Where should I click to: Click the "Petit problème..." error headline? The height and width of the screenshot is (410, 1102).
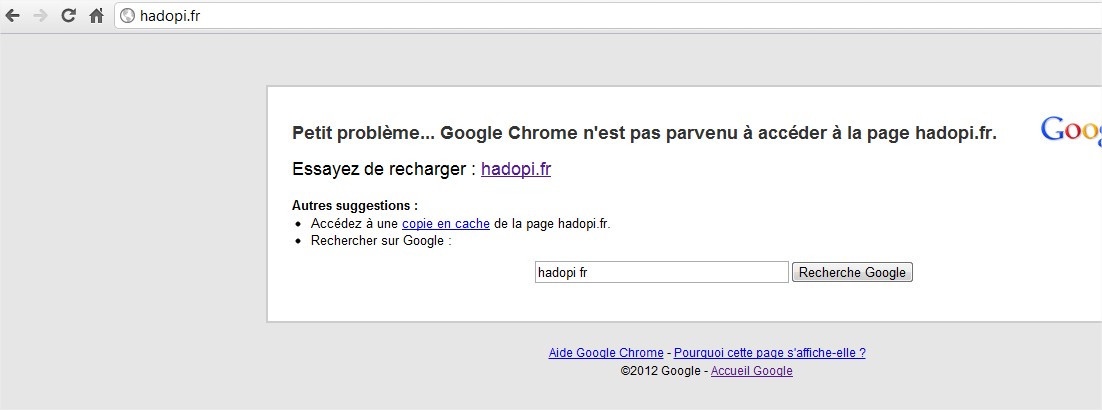[644, 133]
